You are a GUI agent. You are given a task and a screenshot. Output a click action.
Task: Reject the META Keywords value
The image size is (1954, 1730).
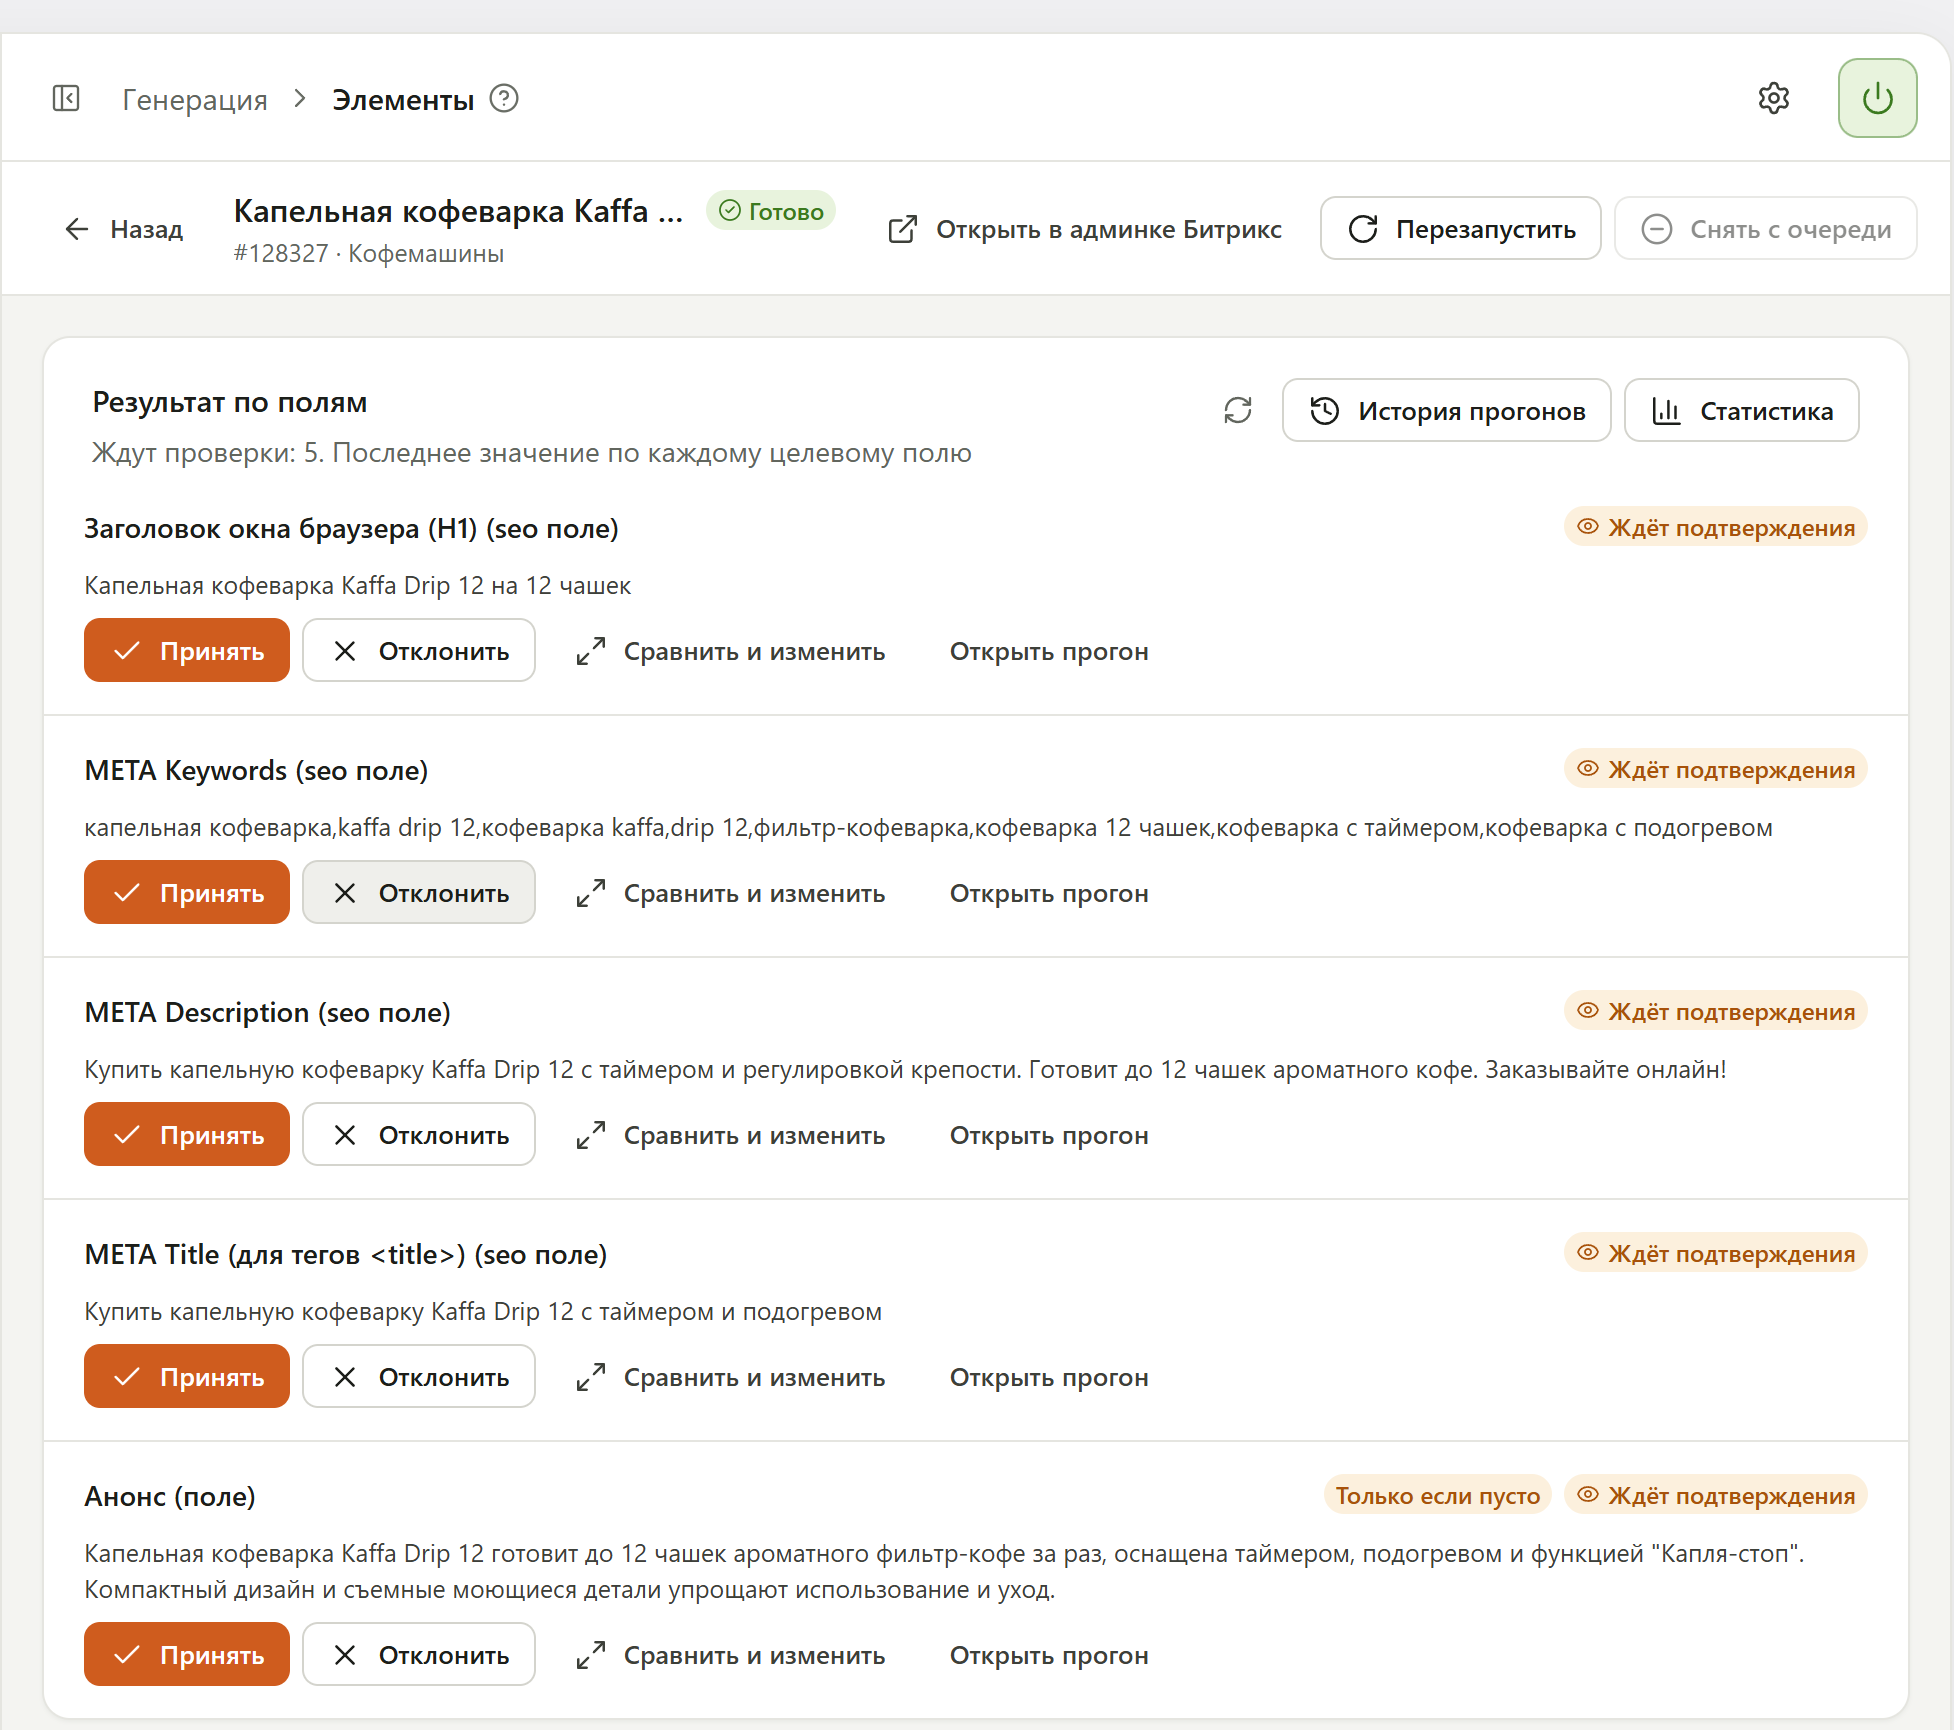[x=419, y=893]
